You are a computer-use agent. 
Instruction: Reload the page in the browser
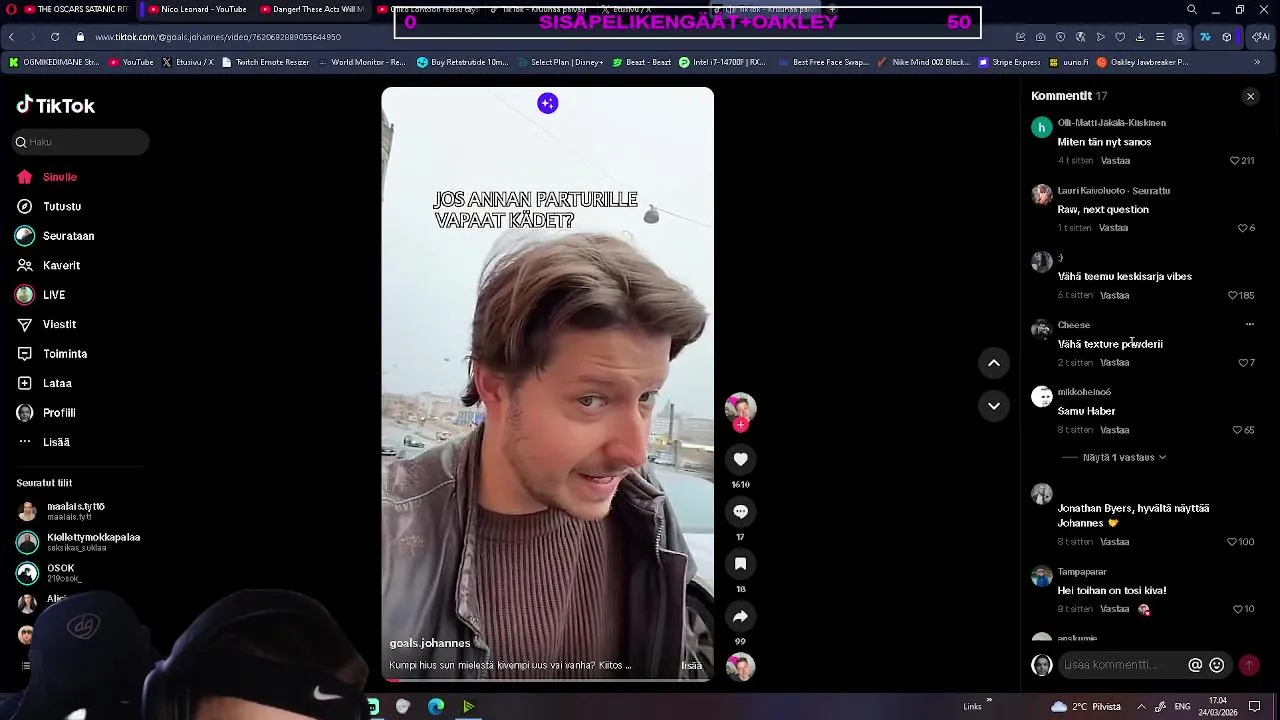[55, 37]
